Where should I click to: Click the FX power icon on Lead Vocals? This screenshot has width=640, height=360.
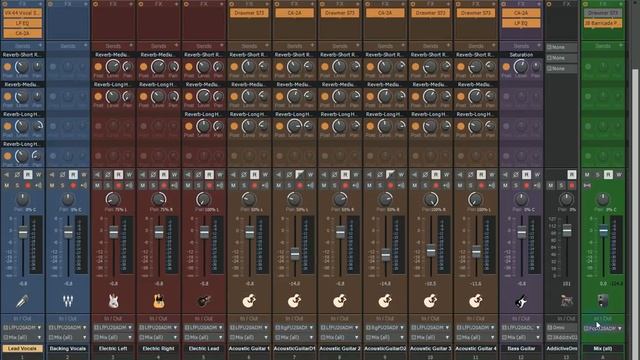tap(5, 4)
